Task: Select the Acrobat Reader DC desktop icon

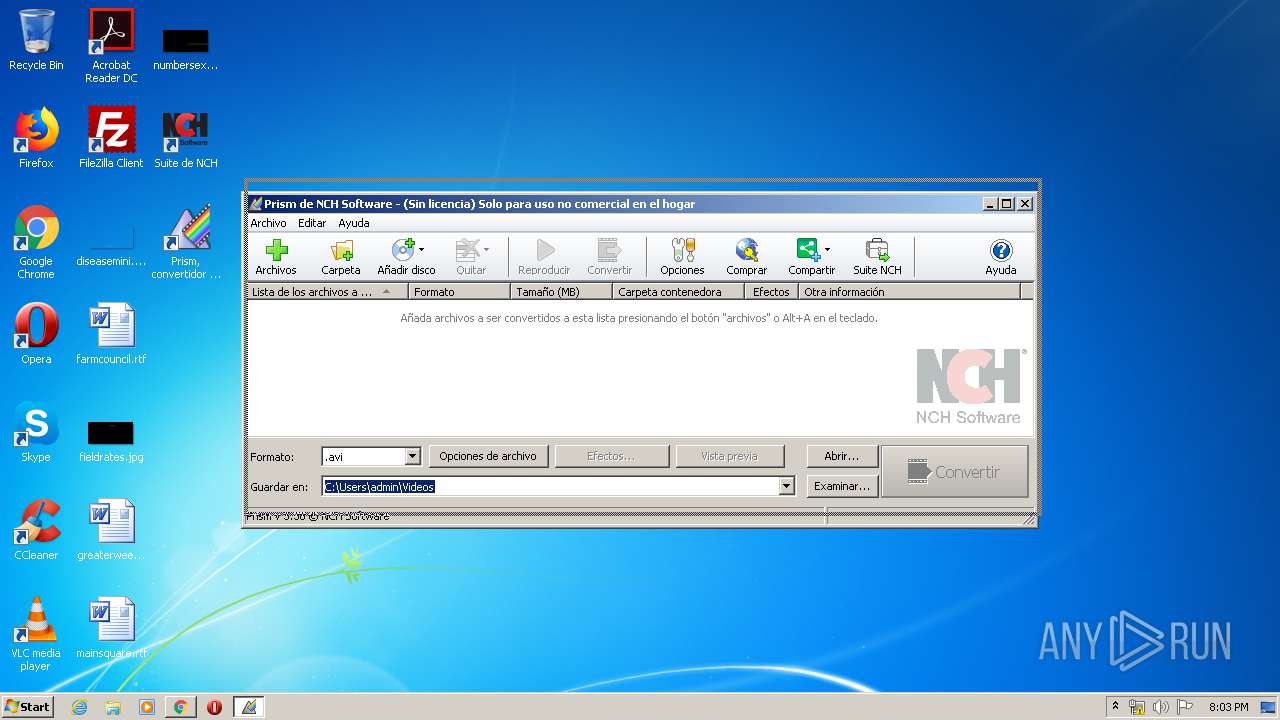Action: [111, 46]
